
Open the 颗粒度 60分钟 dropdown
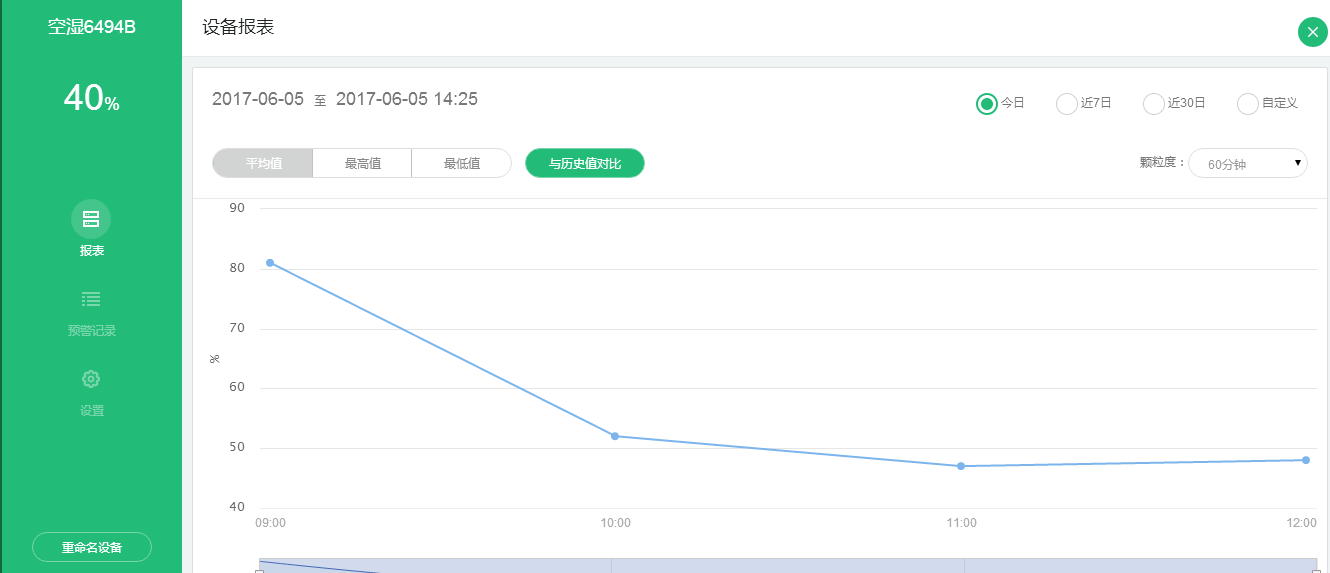click(1247, 163)
